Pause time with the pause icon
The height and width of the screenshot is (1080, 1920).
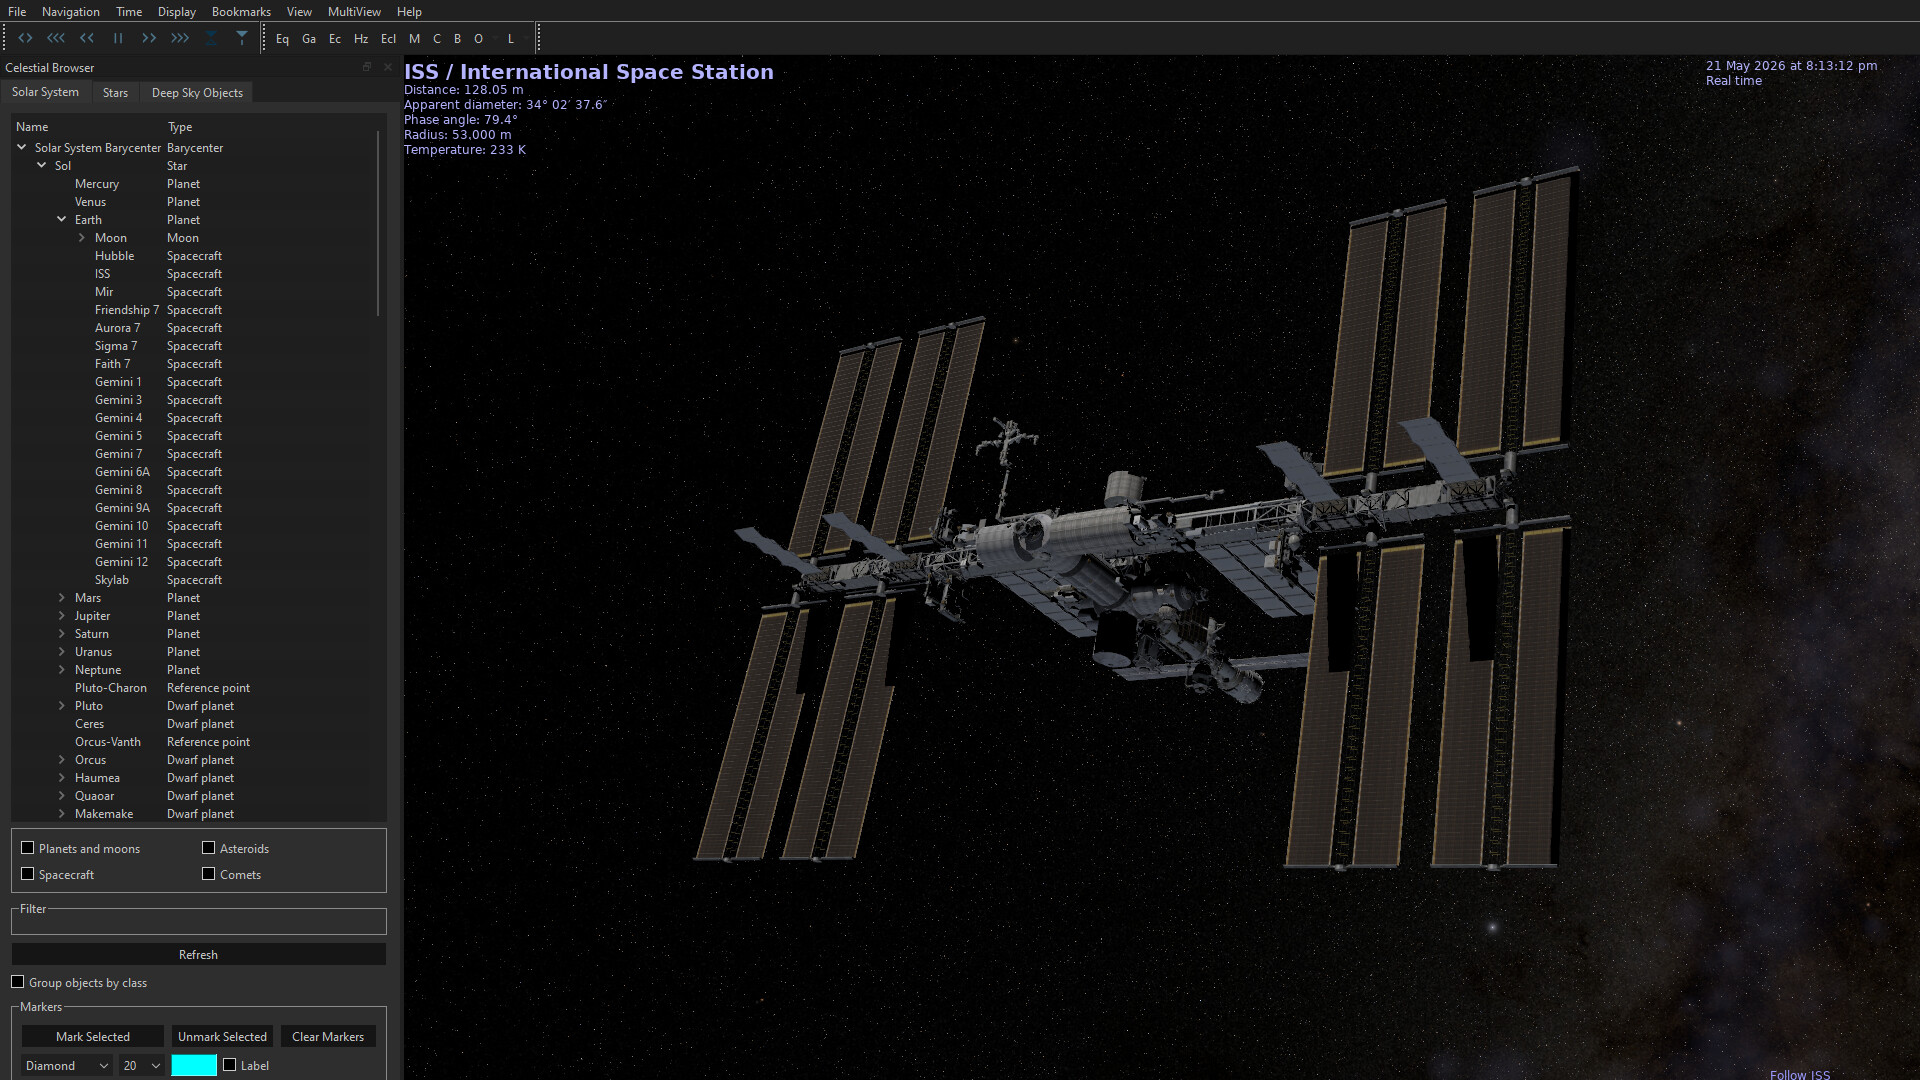(118, 38)
